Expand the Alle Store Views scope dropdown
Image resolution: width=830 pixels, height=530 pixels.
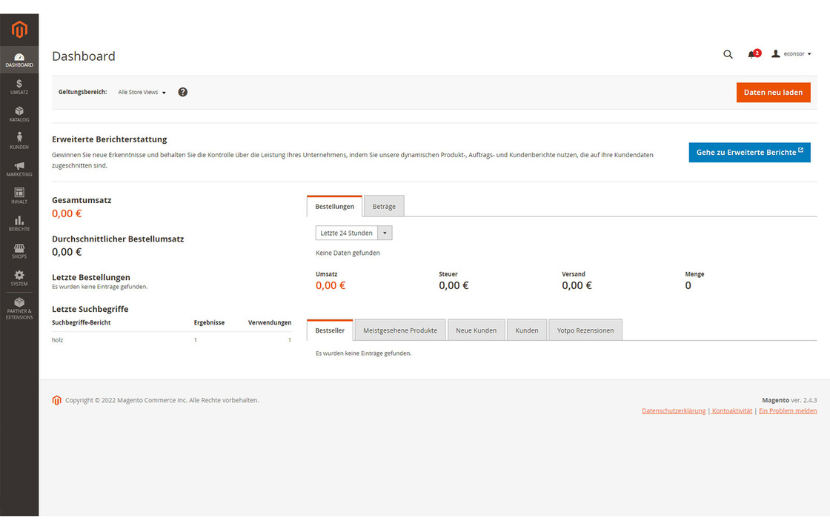(142, 92)
